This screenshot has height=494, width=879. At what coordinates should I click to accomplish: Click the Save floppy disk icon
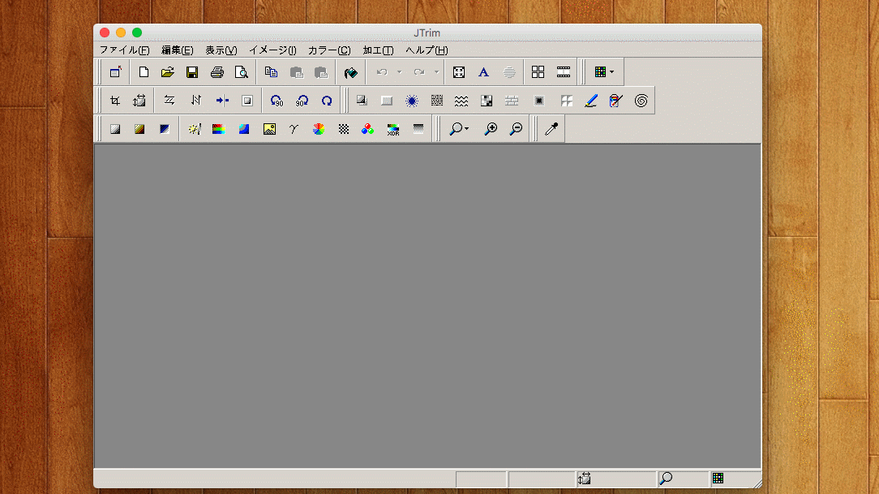tap(192, 72)
